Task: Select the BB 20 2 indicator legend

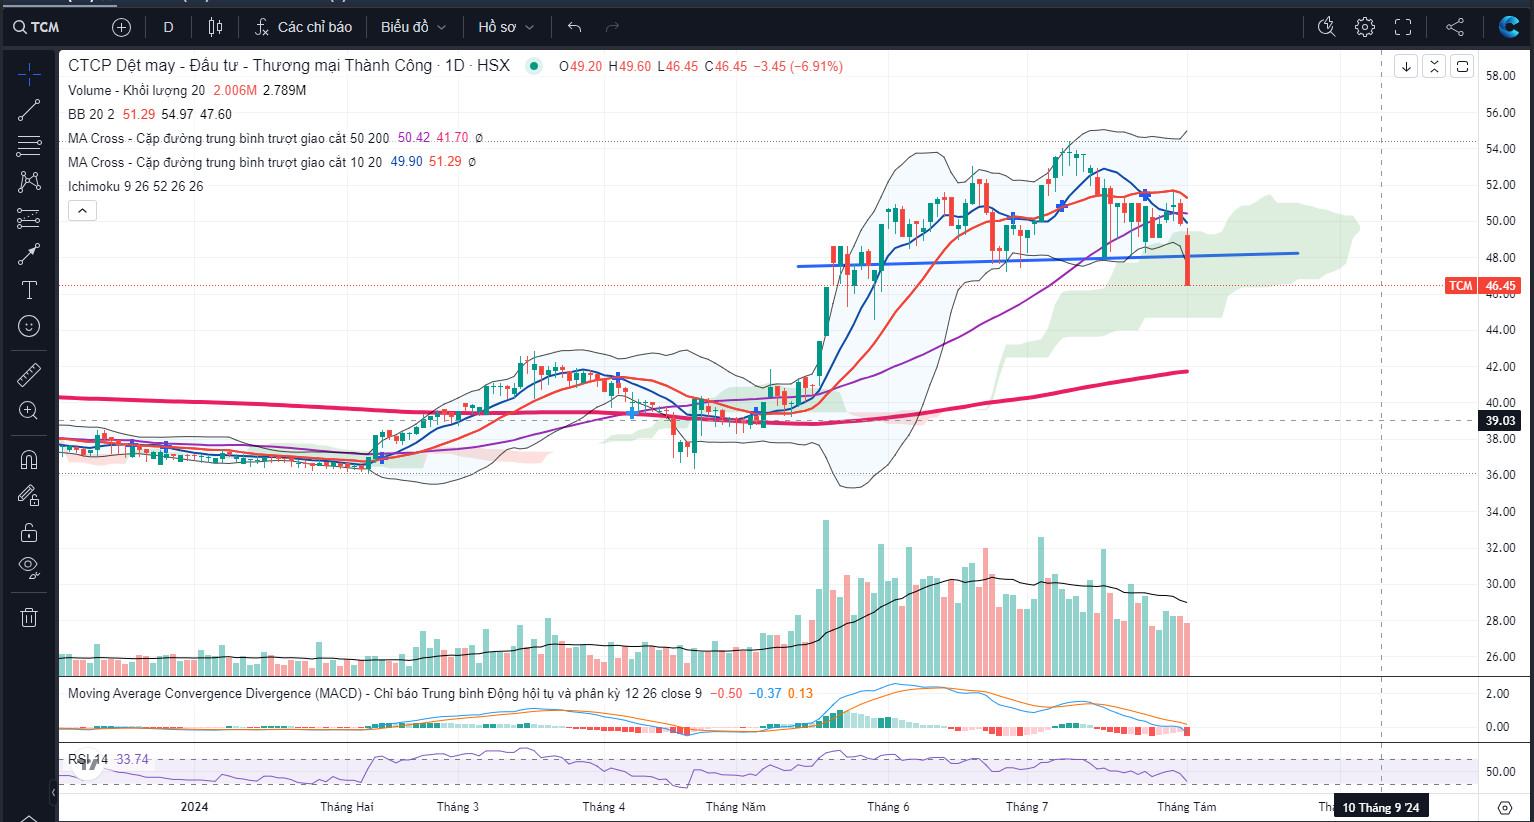Action: [91, 114]
